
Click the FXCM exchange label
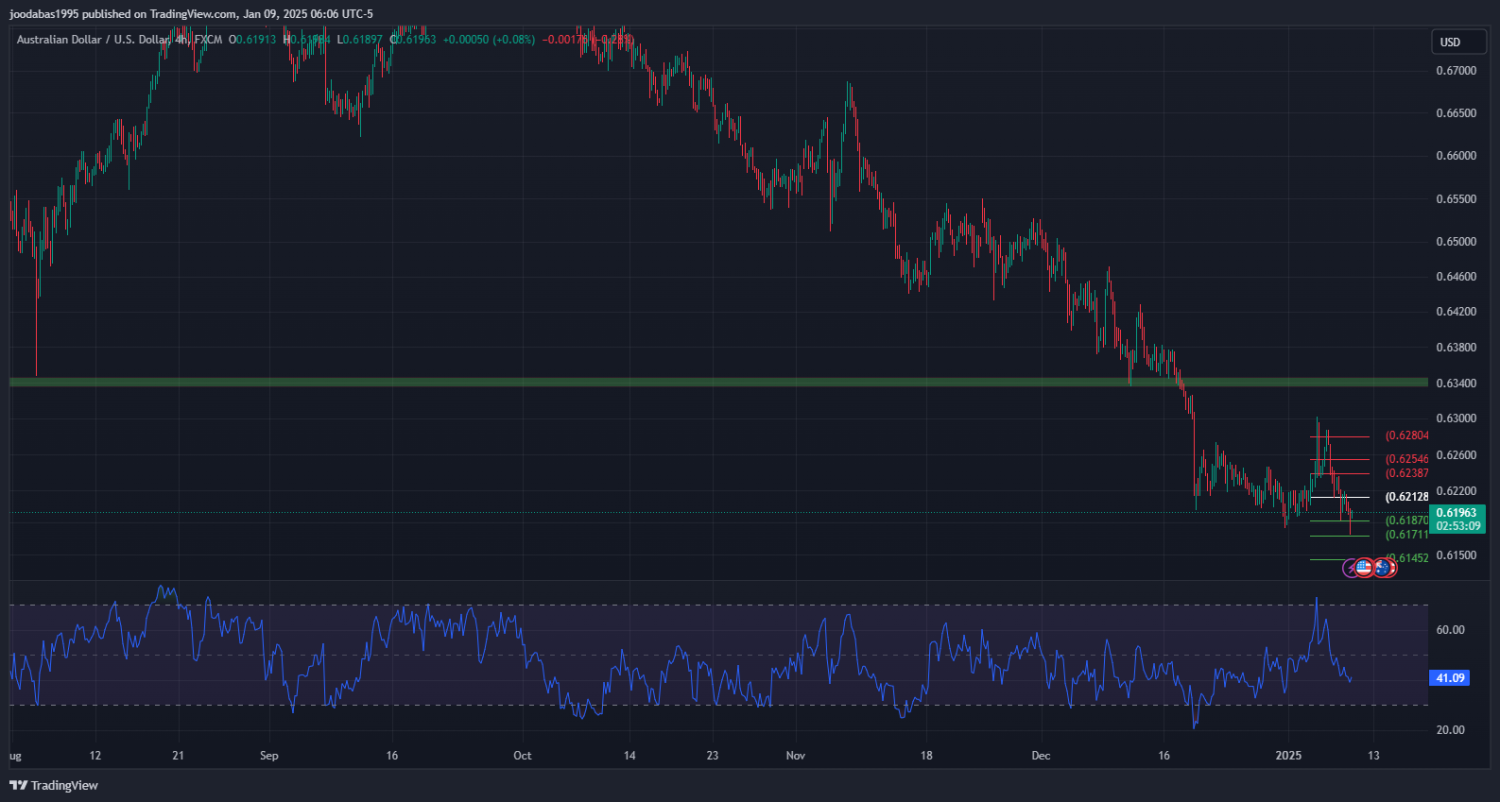pos(208,39)
